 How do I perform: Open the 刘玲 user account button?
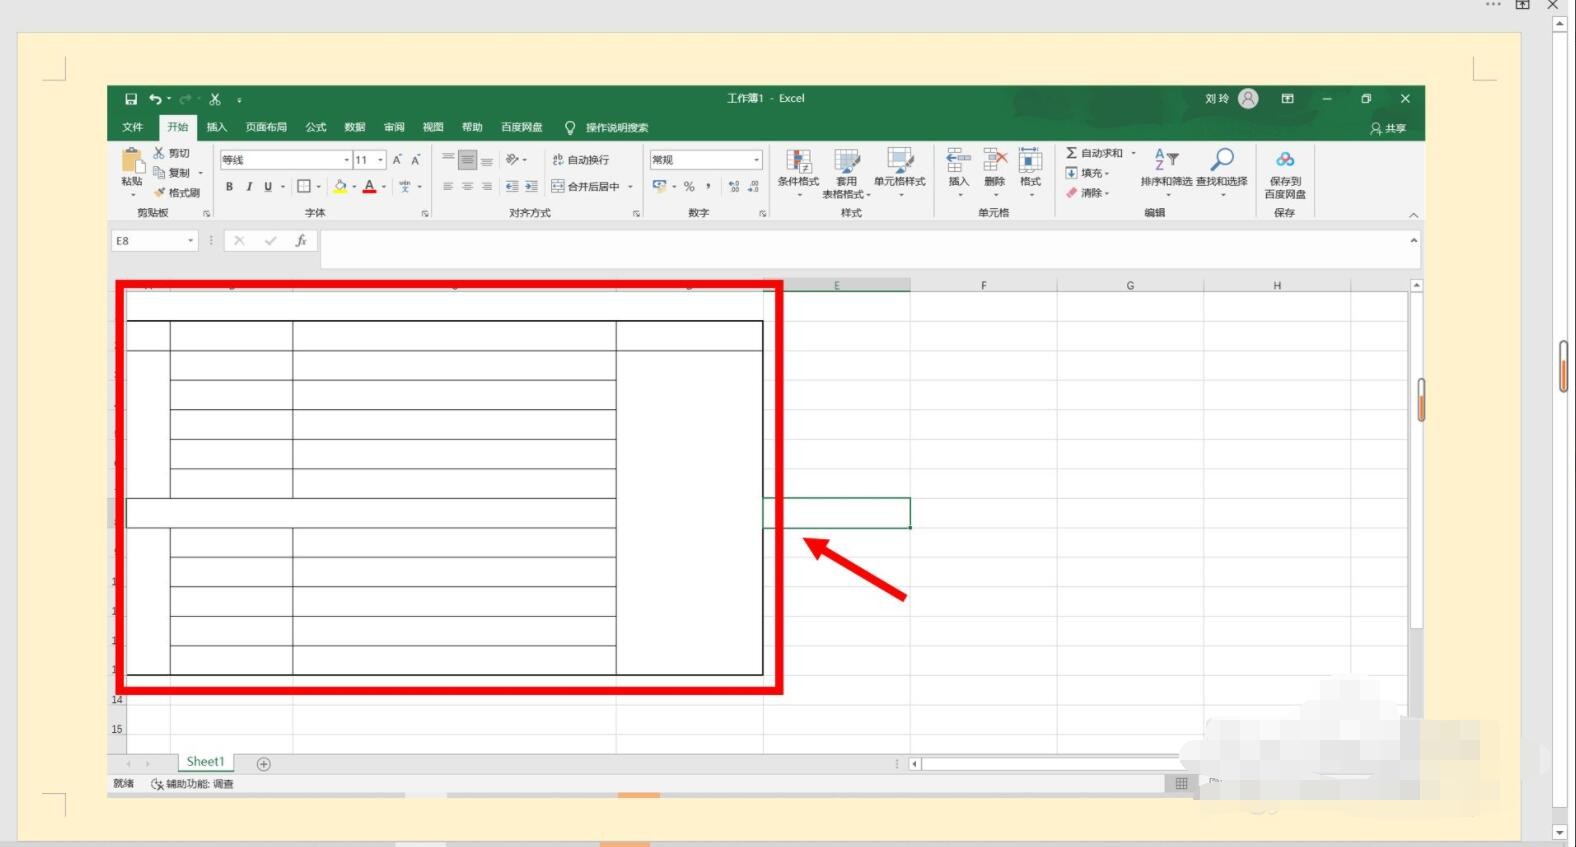(x=1231, y=99)
